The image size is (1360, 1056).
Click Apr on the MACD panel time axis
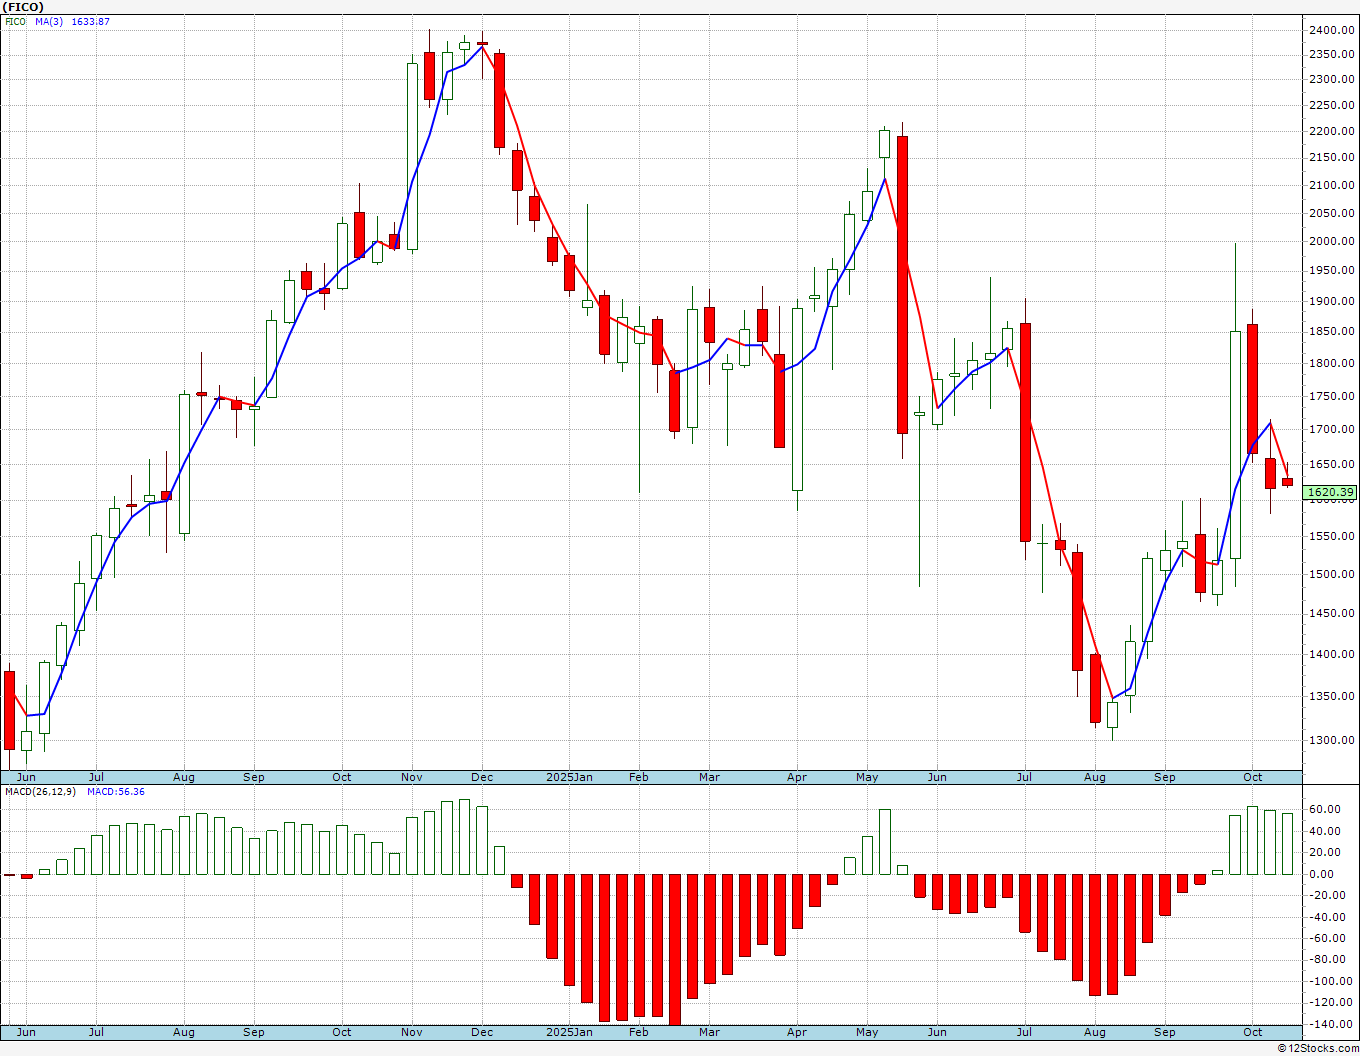coord(797,1032)
